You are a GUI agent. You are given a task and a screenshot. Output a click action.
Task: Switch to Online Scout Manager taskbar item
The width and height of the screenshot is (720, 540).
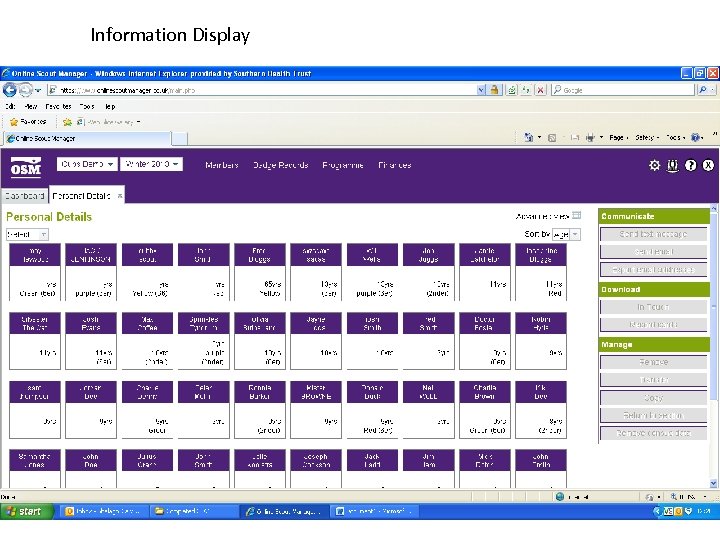coord(285,511)
